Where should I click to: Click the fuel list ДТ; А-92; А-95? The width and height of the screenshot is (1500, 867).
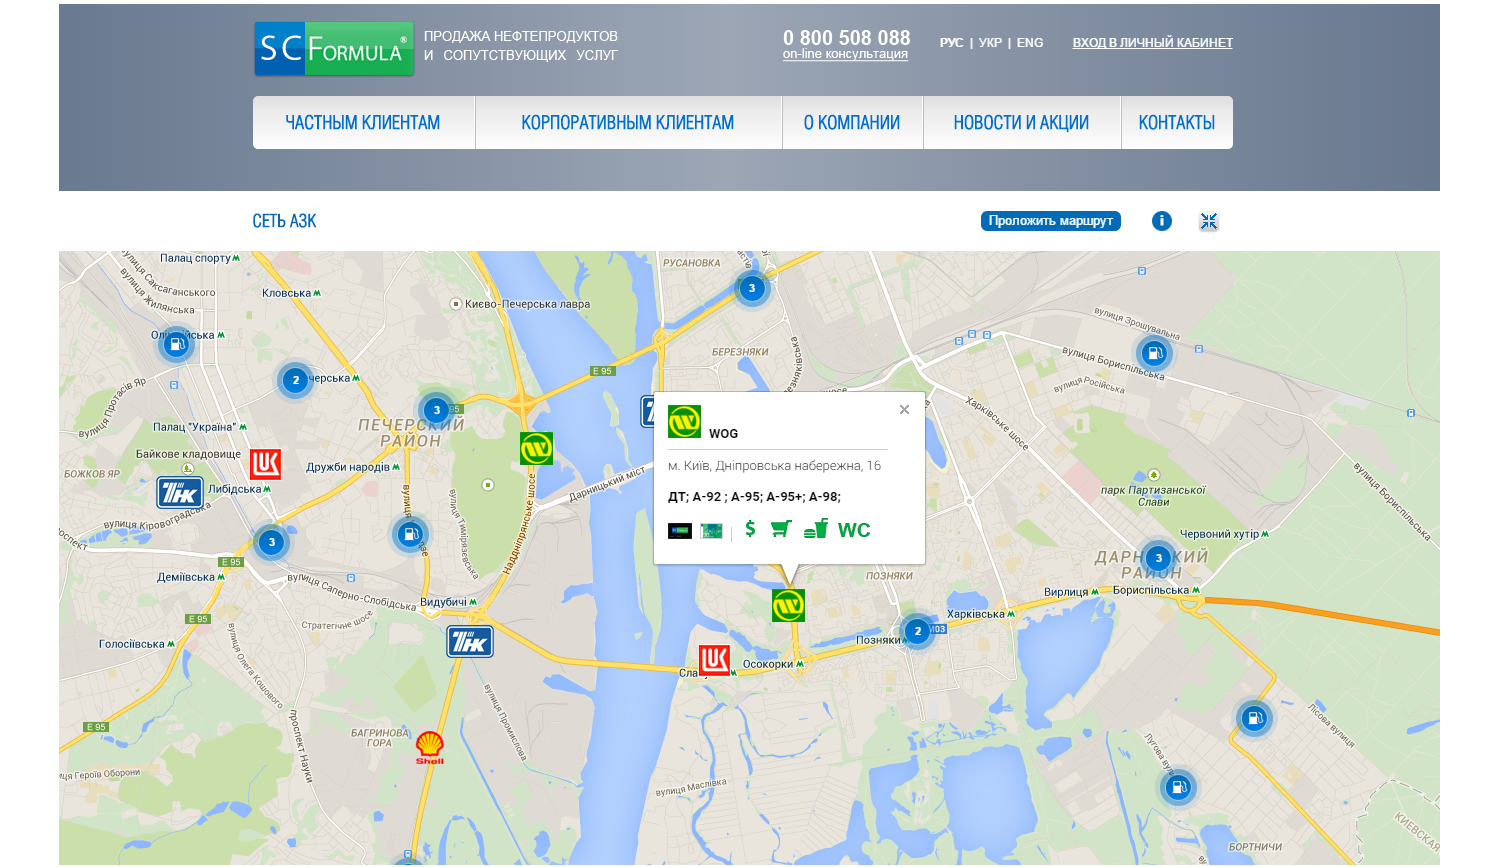pyautogui.click(x=754, y=497)
